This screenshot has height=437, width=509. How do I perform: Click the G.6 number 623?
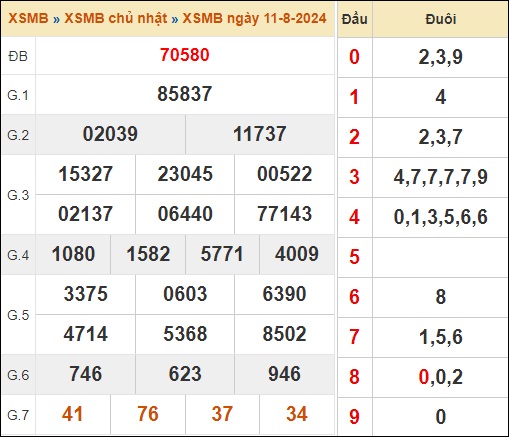click(185, 374)
